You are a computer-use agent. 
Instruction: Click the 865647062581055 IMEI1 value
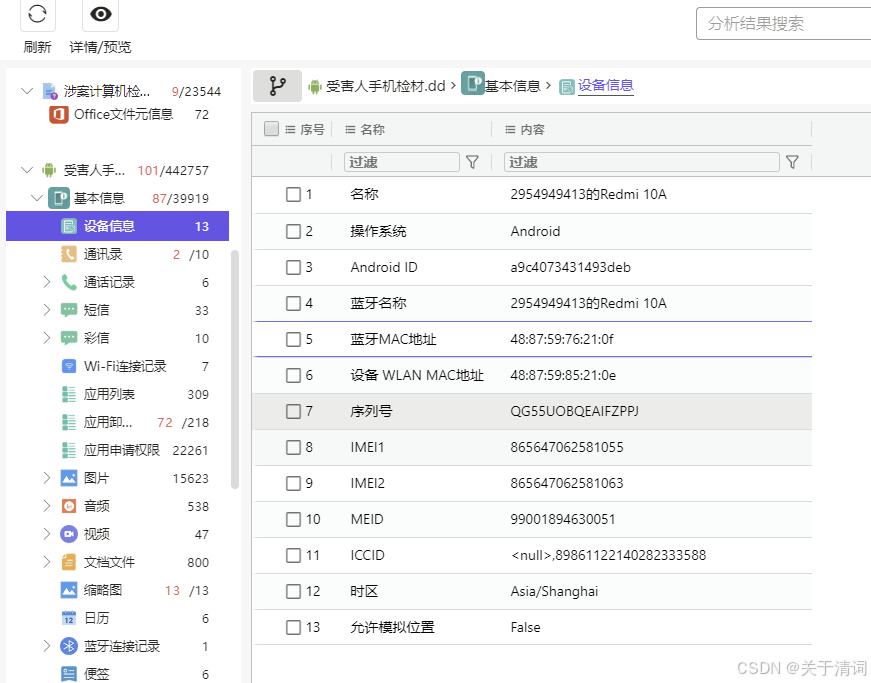[567, 447]
